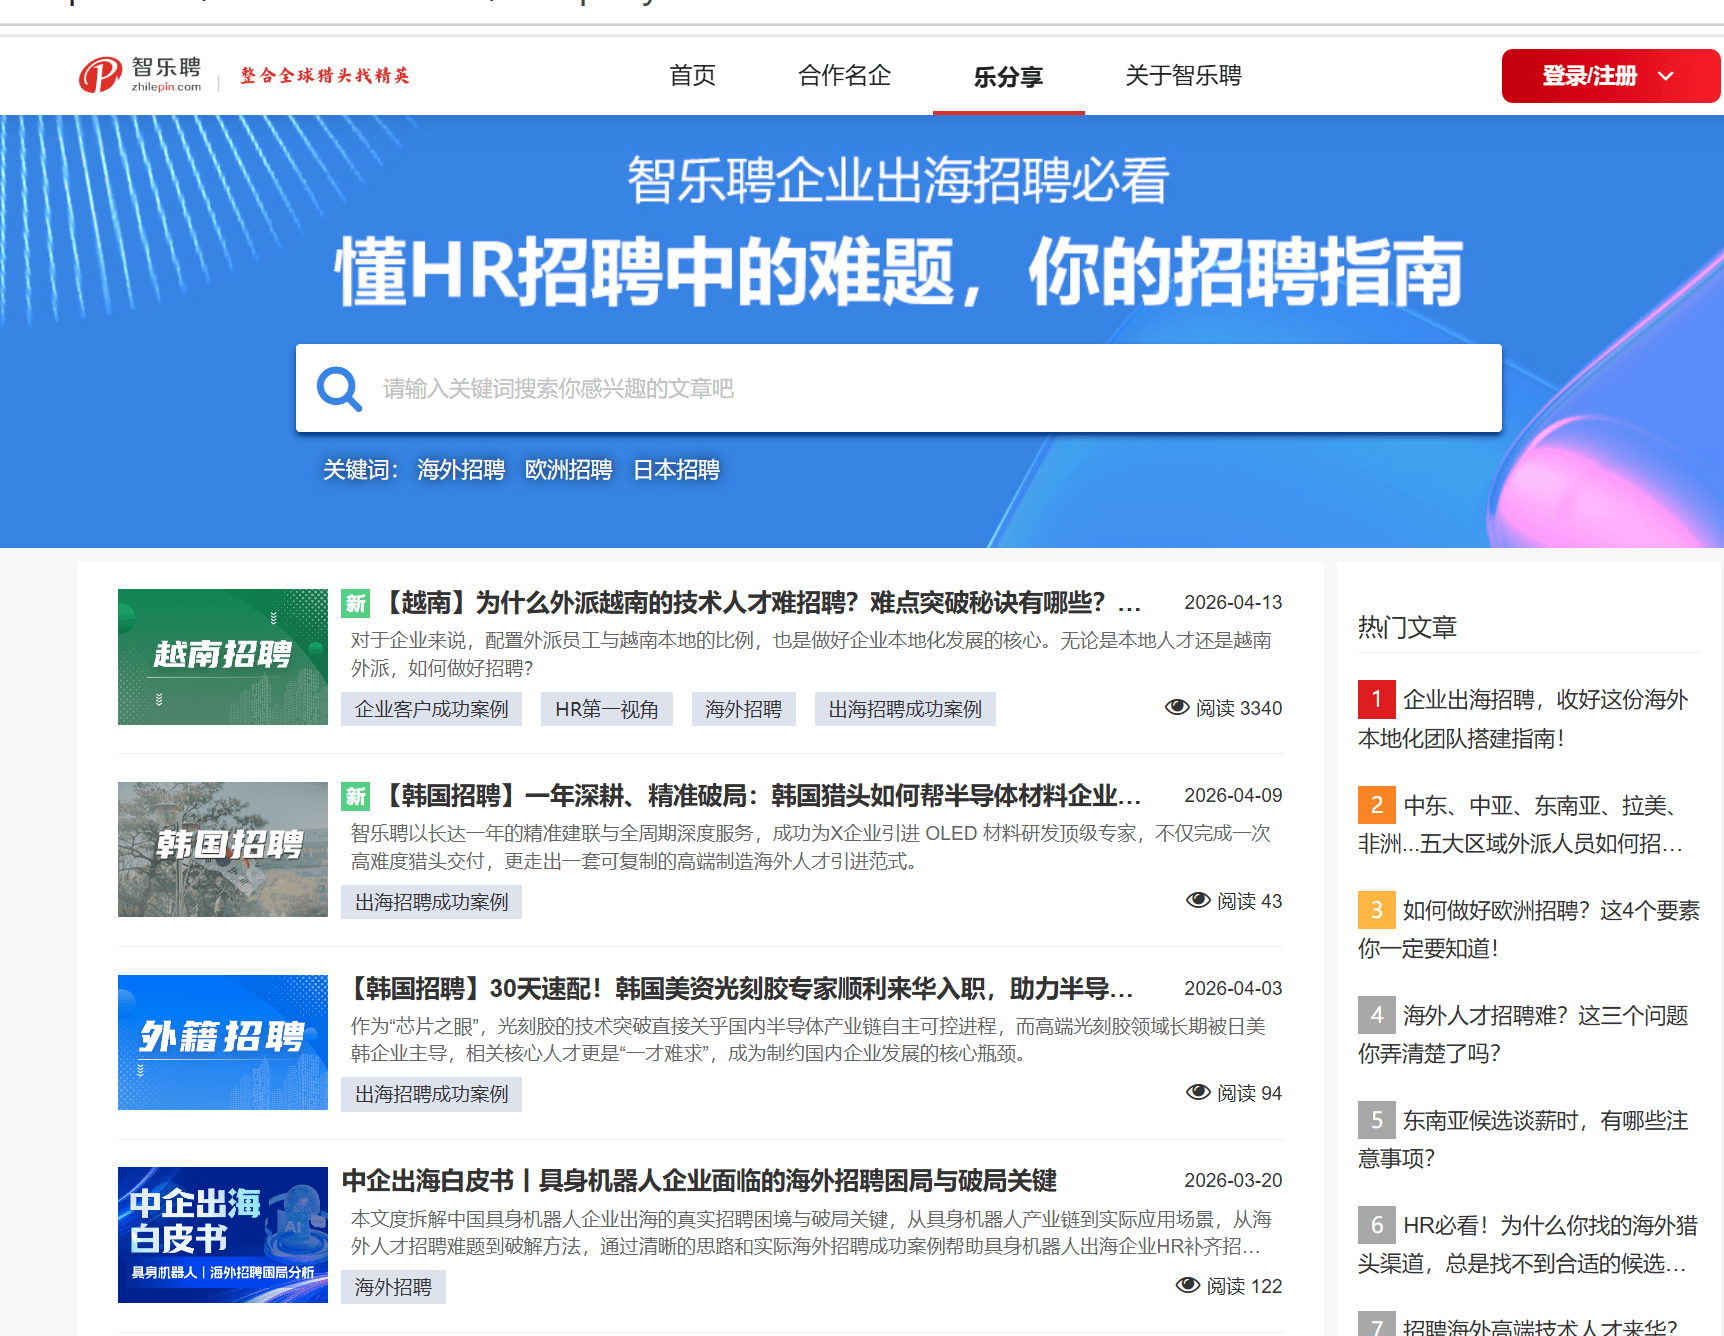Focus the article keyword search field
The height and width of the screenshot is (1336, 1724).
tap(930, 389)
